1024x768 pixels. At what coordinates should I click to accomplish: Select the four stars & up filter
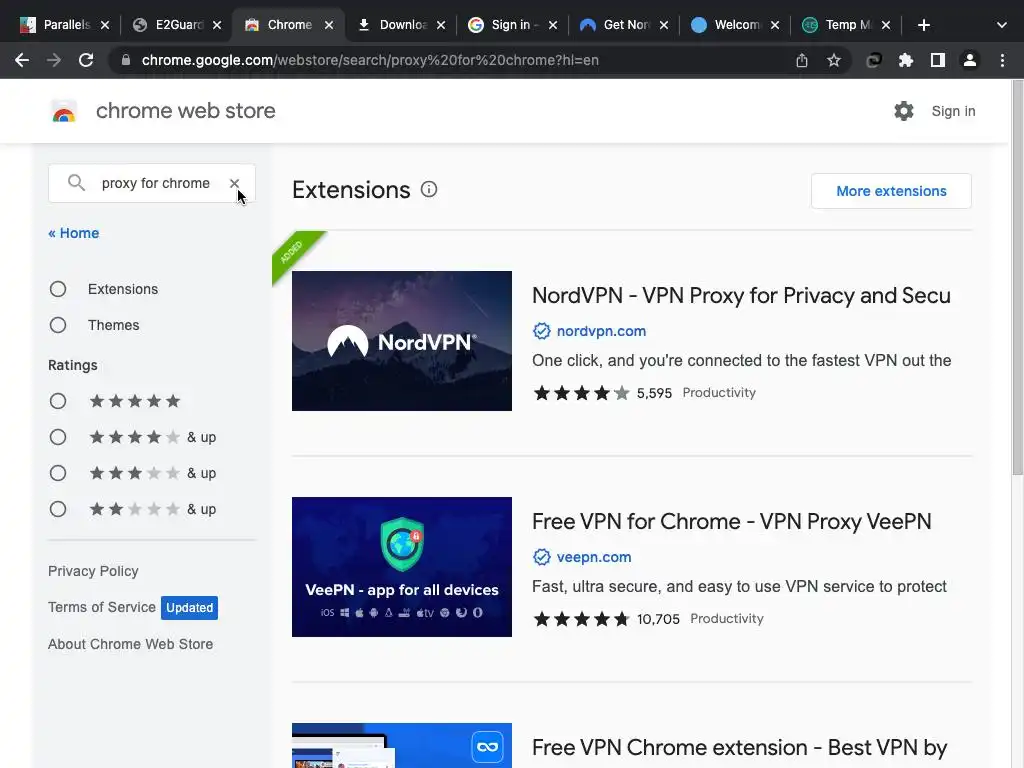pos(58,437)
